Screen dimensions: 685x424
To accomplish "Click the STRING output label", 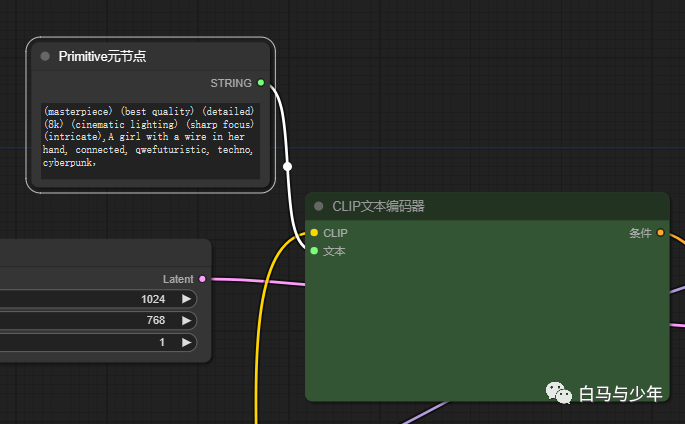I will coord(231,83).
